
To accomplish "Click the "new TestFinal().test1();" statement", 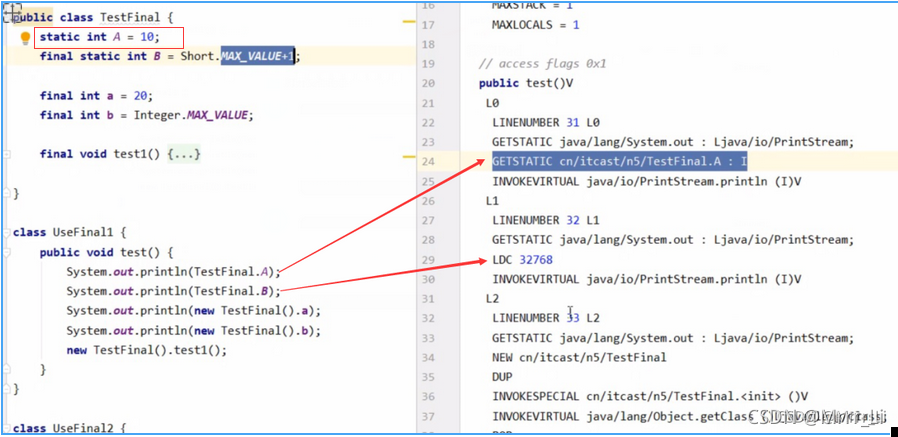I will pyautogui.click(x=147, y=350).
